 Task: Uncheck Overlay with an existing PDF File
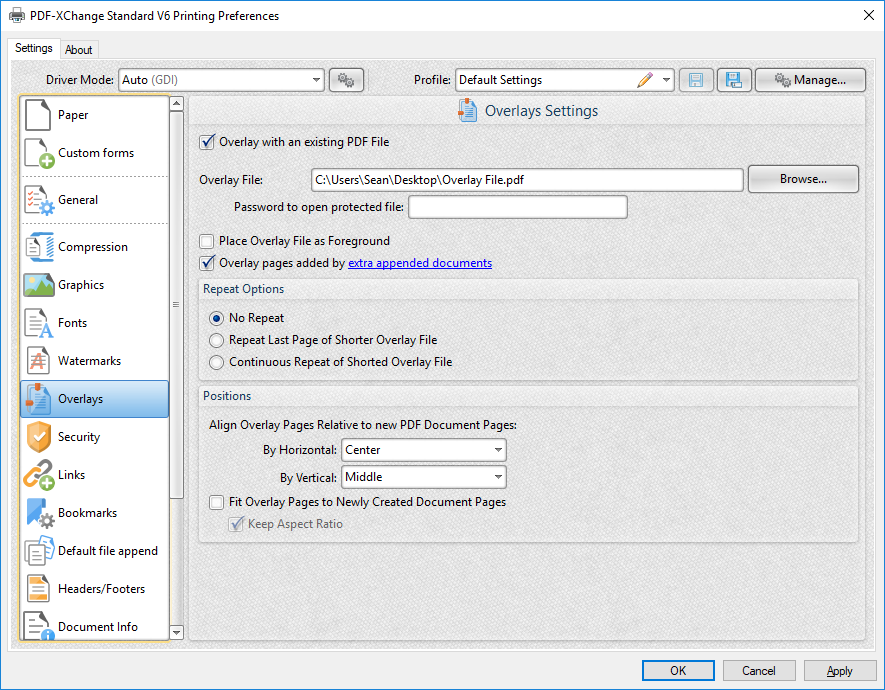click(207, 142)
